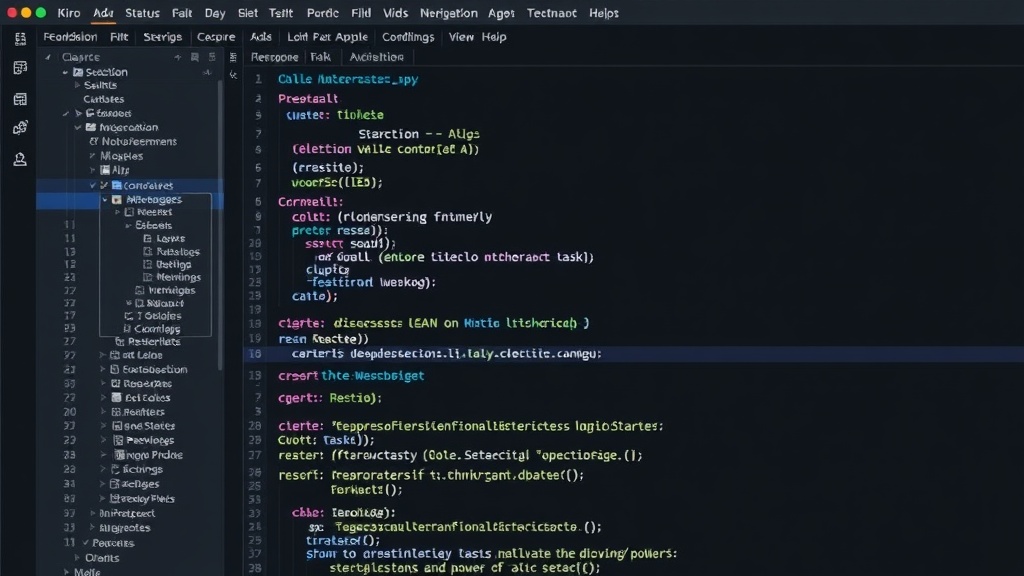
Task: Toggle the checkmark left of Eaooet row
Action: click(x=66, y=114)
